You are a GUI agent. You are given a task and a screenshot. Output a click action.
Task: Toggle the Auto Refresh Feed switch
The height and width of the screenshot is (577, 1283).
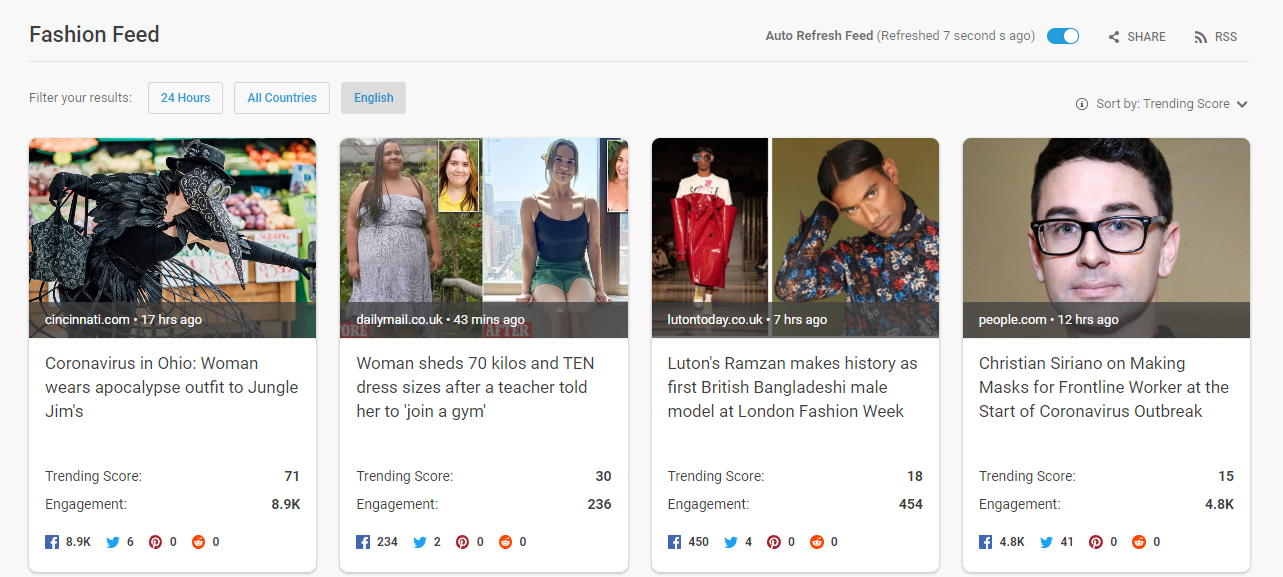[1063, 36]
